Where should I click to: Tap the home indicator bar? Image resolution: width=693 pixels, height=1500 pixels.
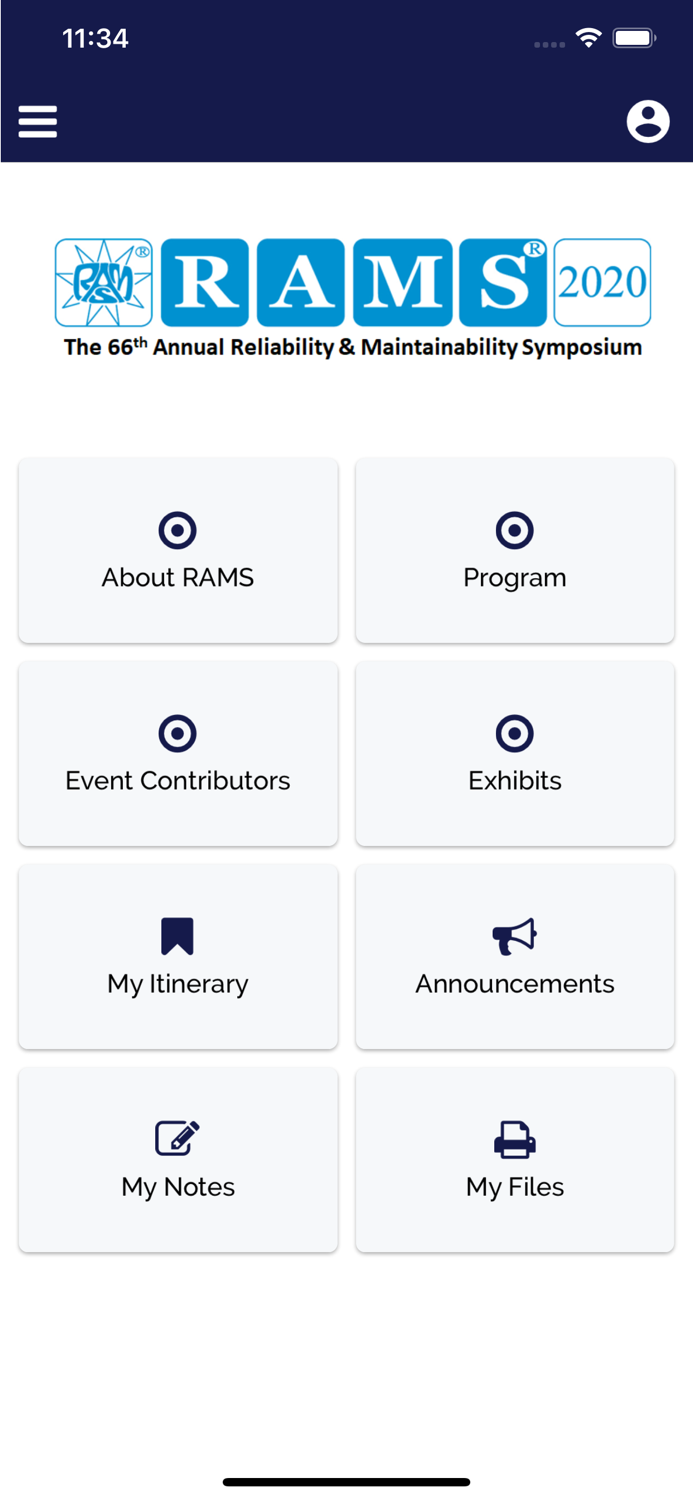[x=346, y=1482]
